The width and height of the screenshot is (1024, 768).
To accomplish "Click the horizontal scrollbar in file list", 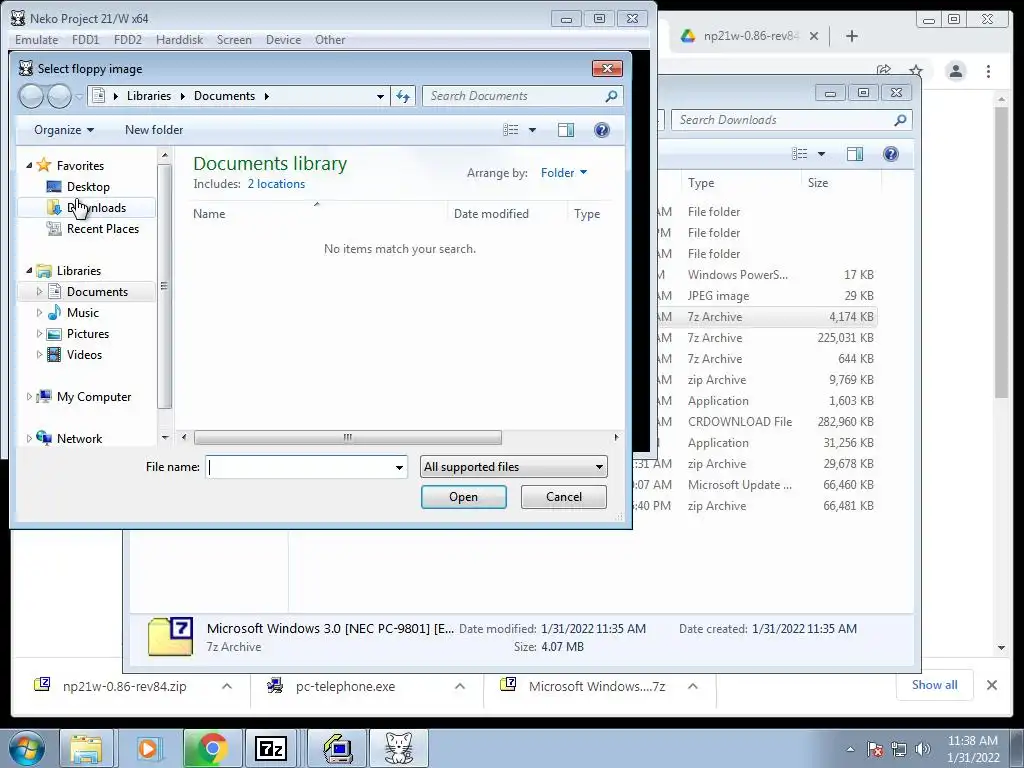I will (348, 438).
